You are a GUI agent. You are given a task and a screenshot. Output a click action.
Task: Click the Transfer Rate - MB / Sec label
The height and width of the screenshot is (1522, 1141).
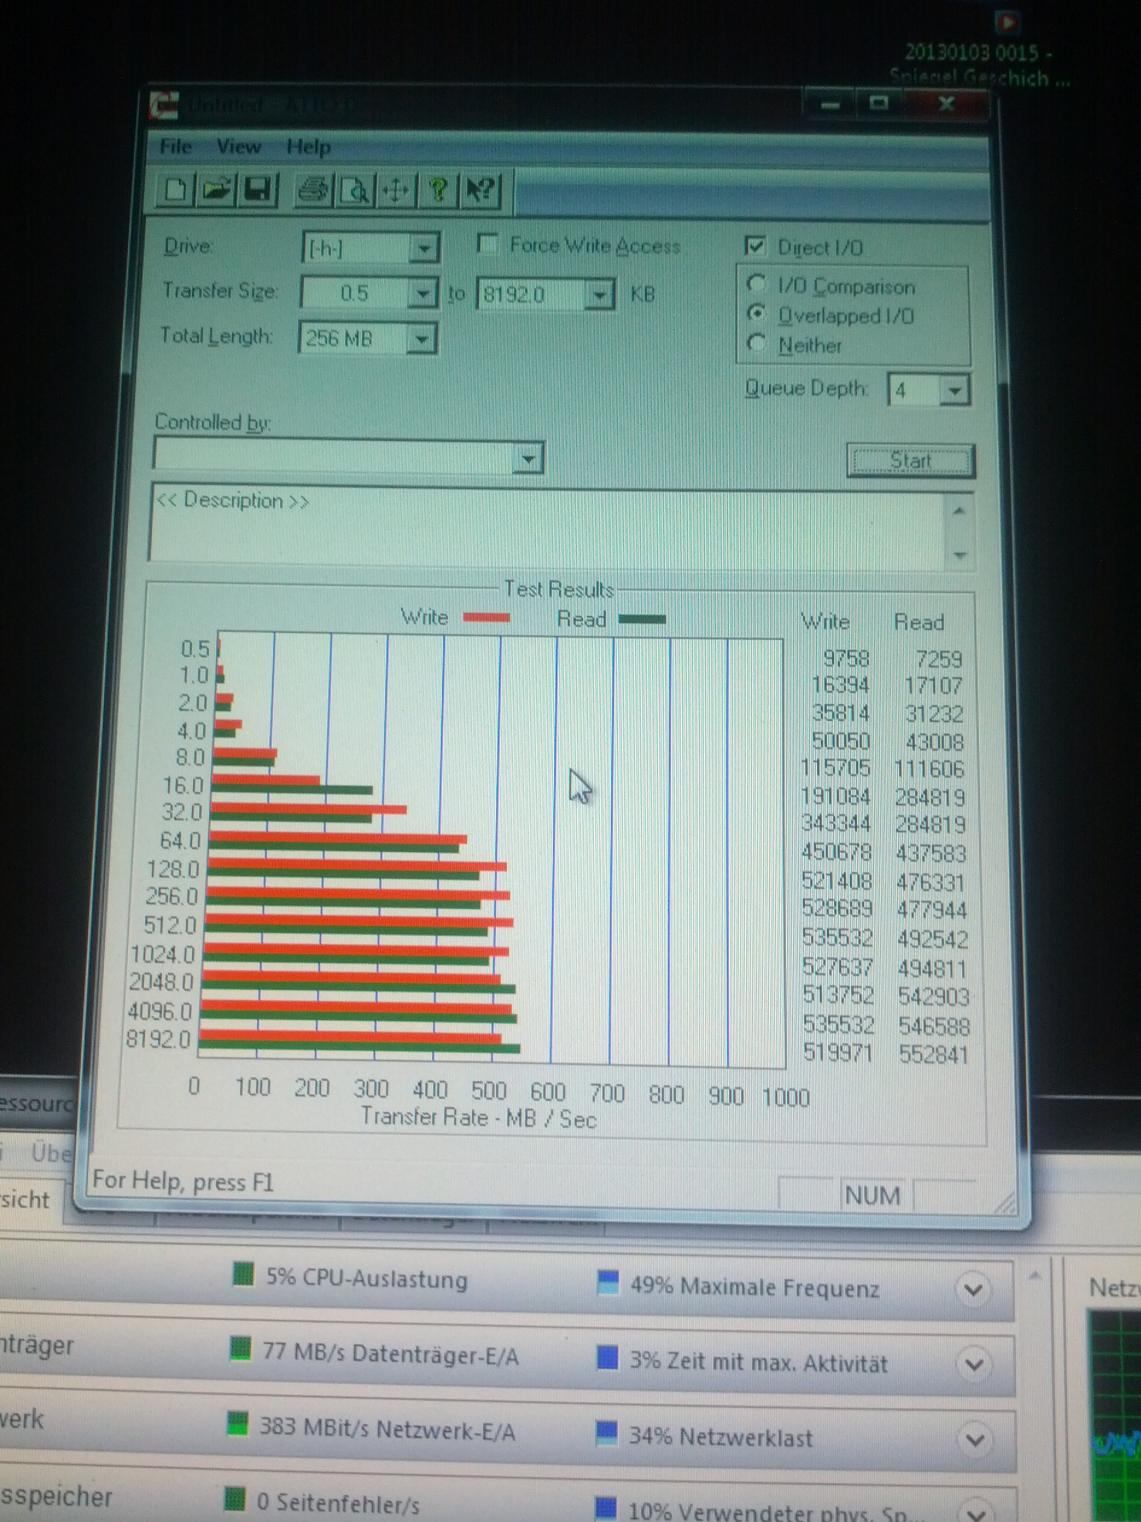pyautogui.click(x=478, y=1118)
